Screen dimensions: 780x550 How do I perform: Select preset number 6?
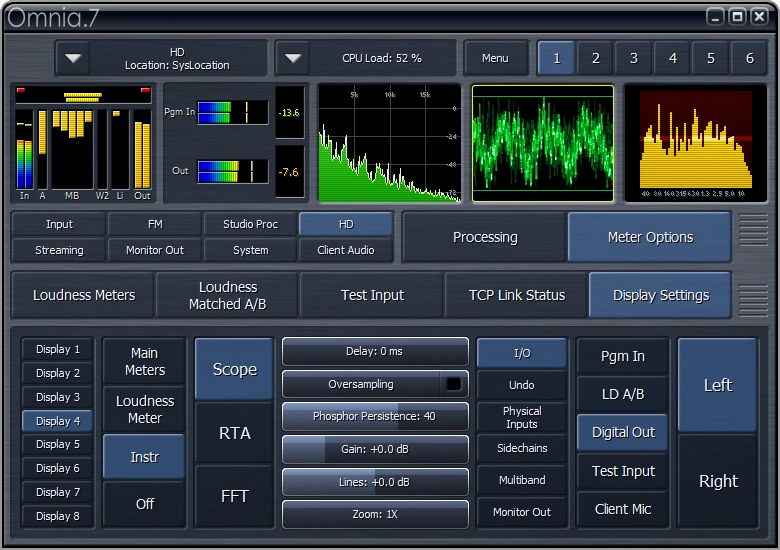(749, 58)
